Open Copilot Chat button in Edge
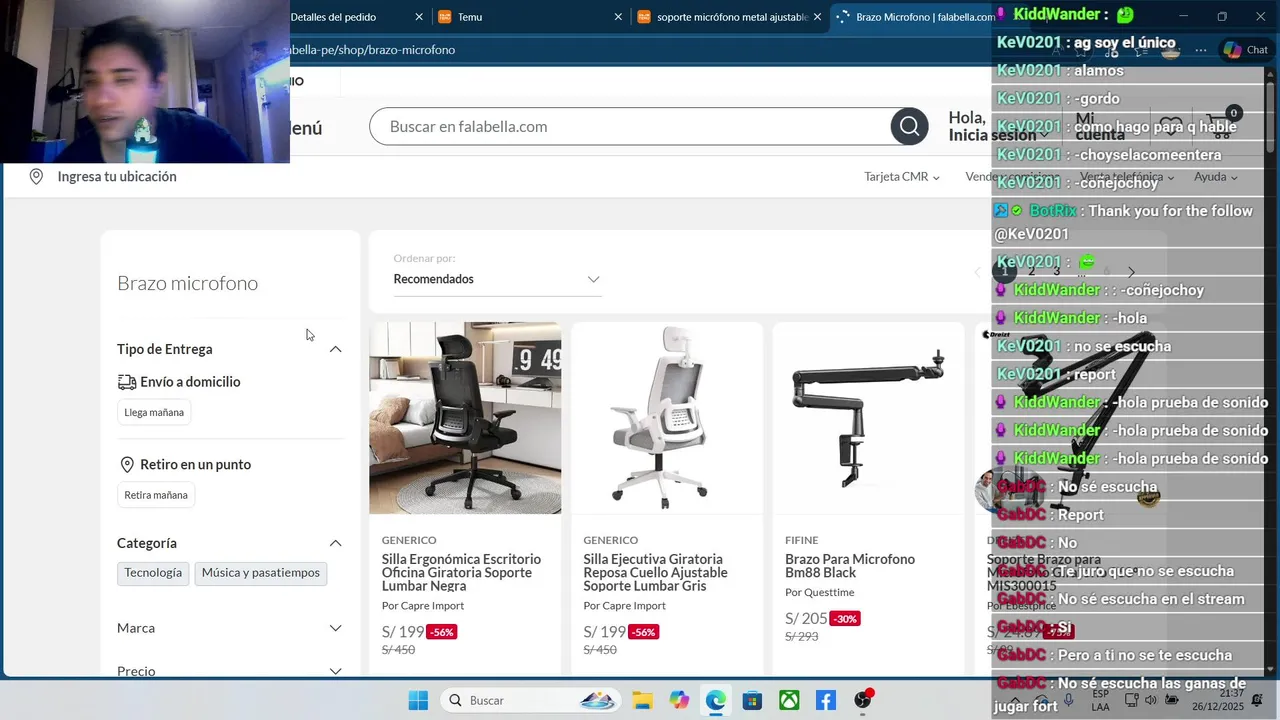Viewport: 1280px width, 720px height. tap(1246, 50)
